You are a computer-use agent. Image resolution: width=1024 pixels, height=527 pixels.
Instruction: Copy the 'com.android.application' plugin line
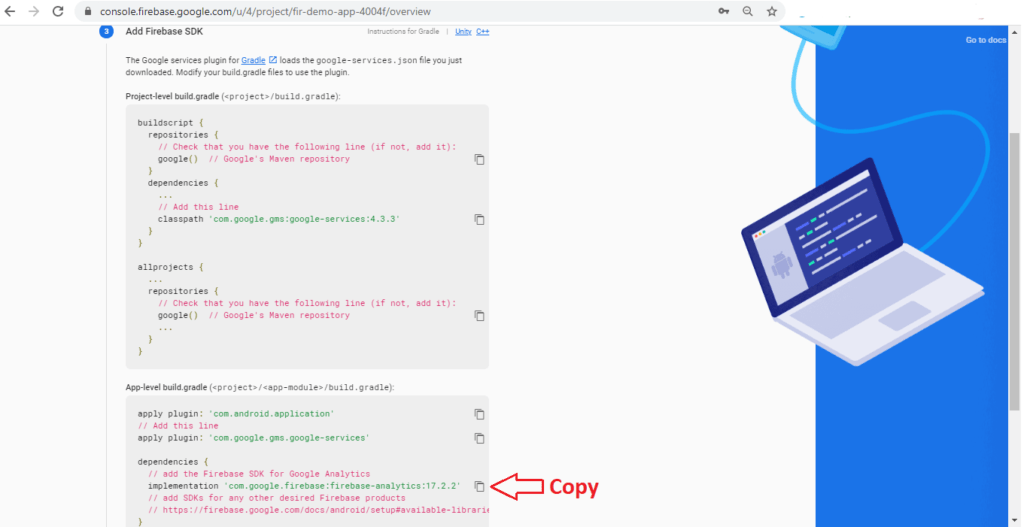[479, 414]
